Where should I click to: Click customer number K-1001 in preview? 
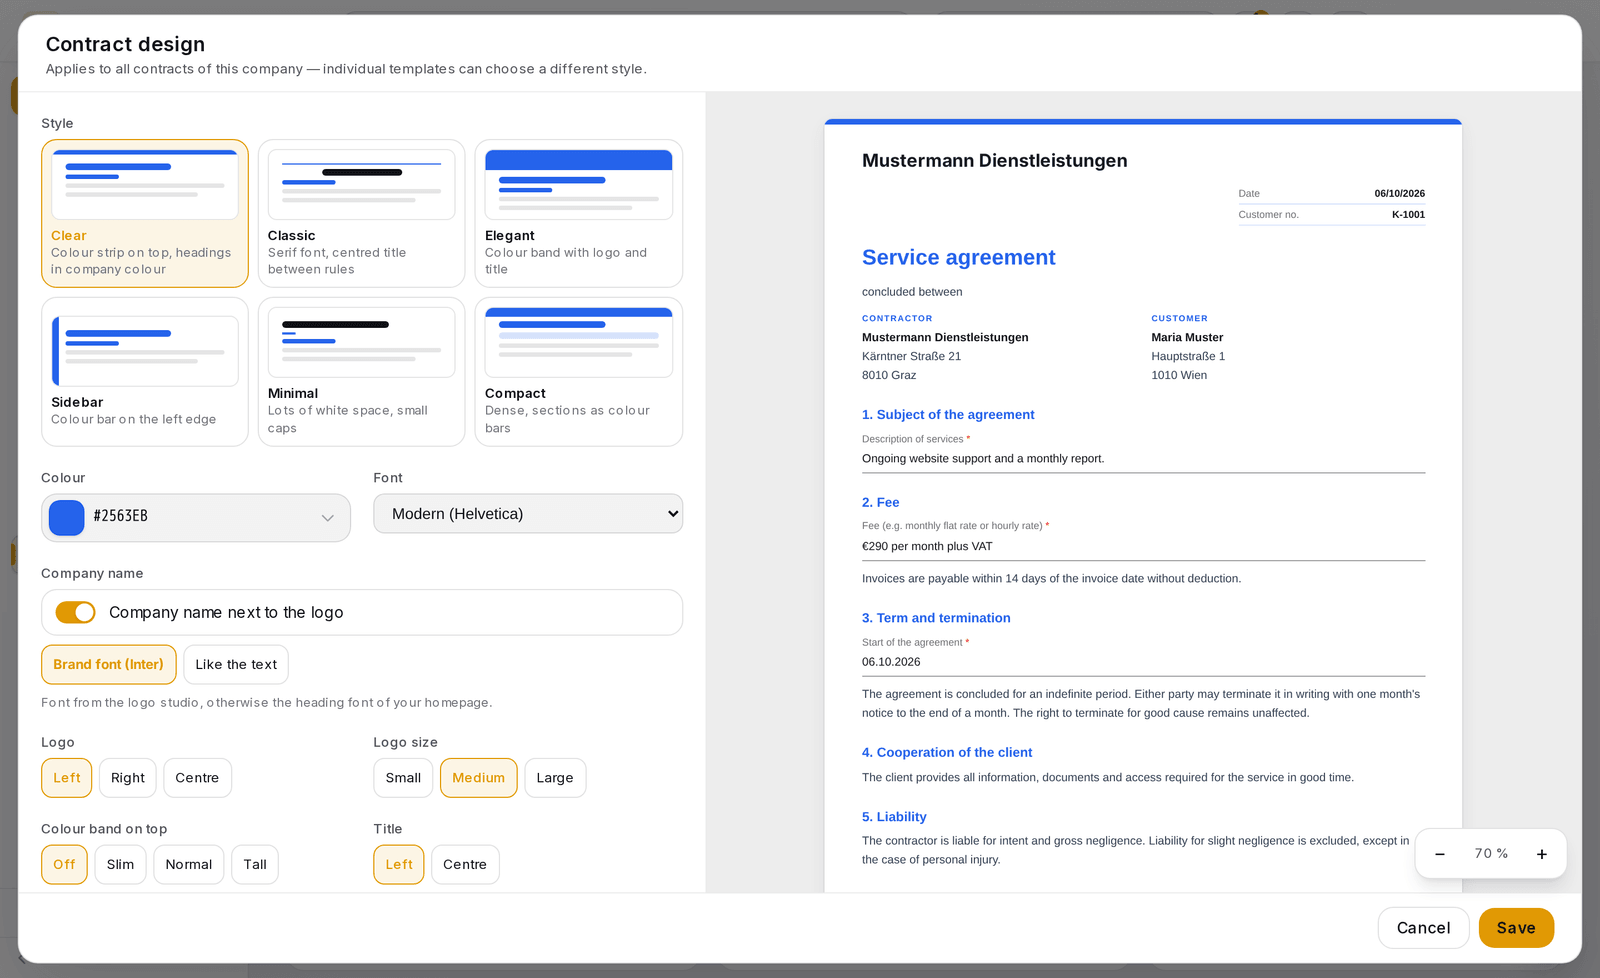coord(1408,215)
